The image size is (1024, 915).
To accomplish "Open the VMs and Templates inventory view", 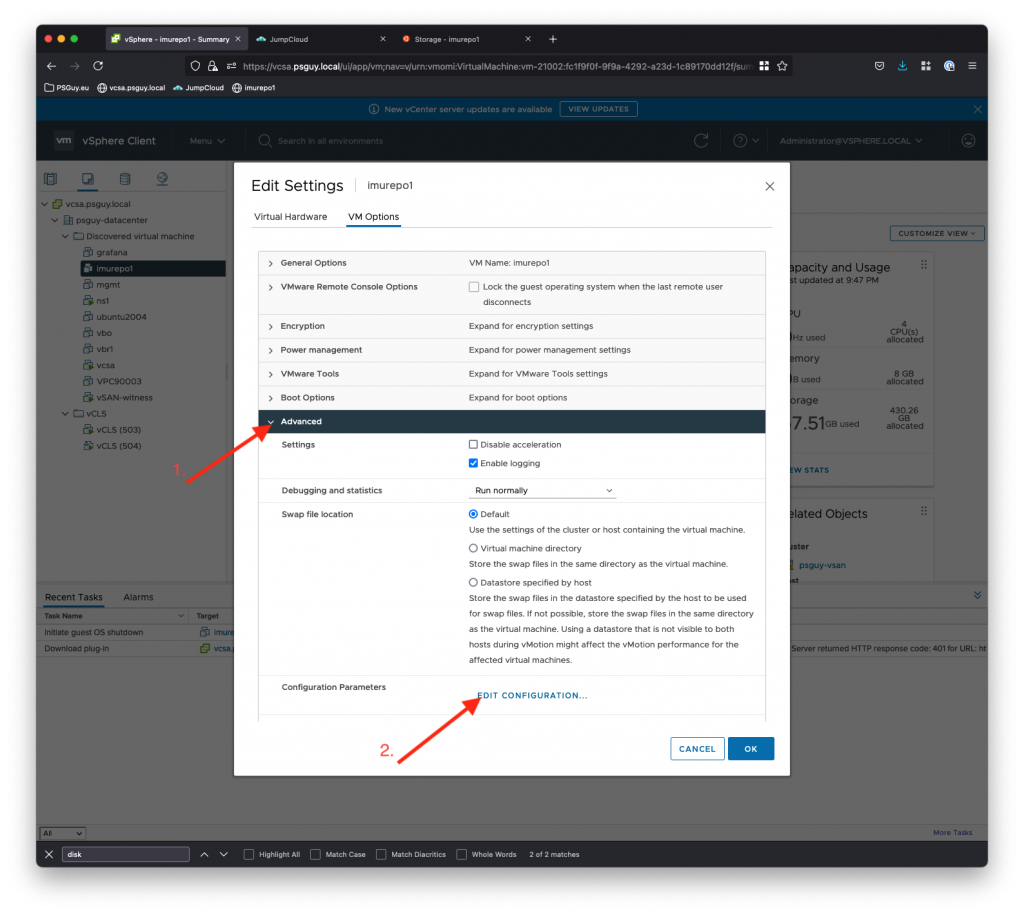I will pyautogui.click(x=88, y=179).
